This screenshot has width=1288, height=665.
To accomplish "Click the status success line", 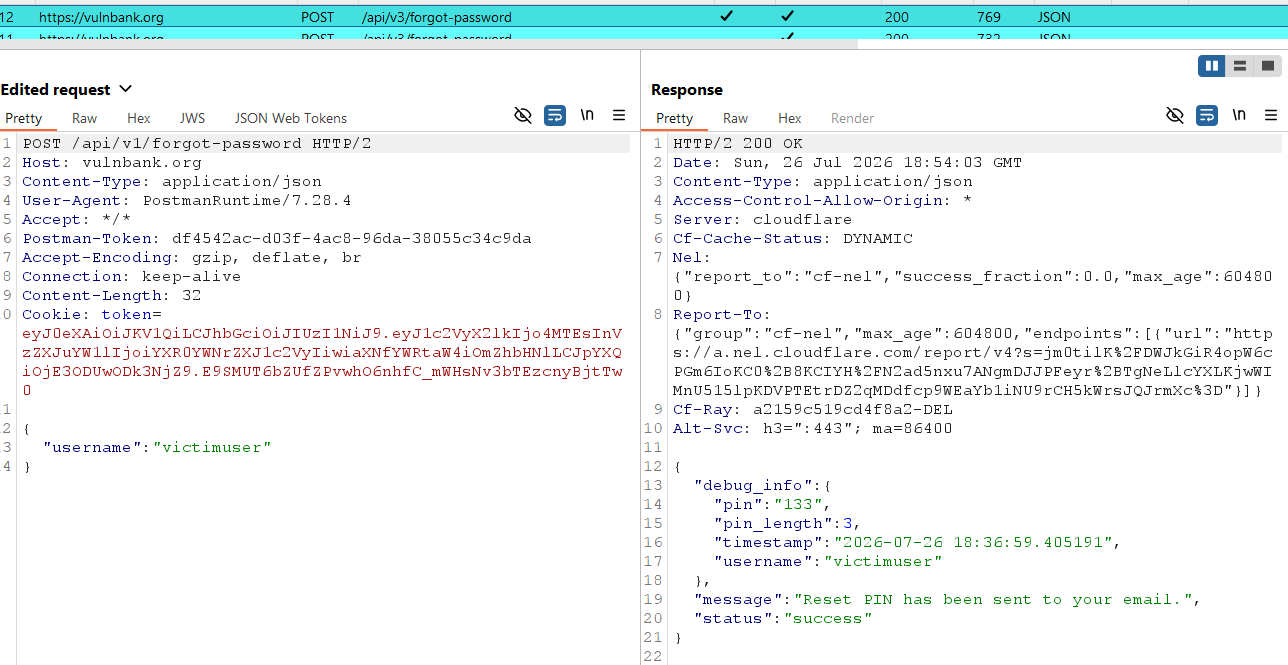I will (x=783, y=618).
